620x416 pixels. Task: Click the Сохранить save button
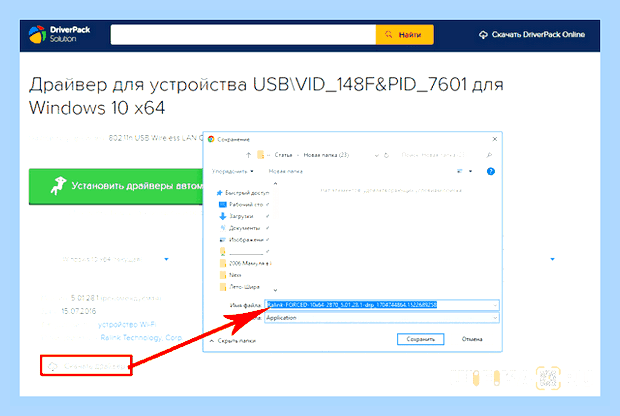pyautogui.click(x=420, y=339)
